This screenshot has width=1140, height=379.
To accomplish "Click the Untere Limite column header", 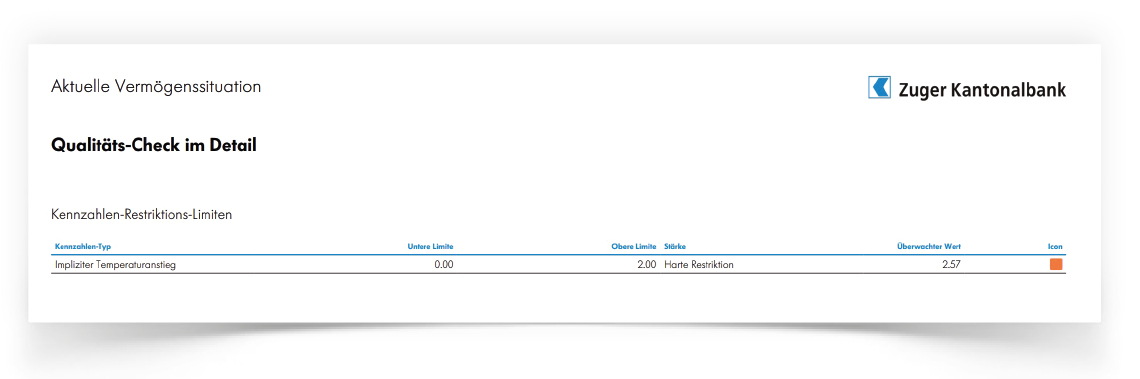I will [430, 247].
